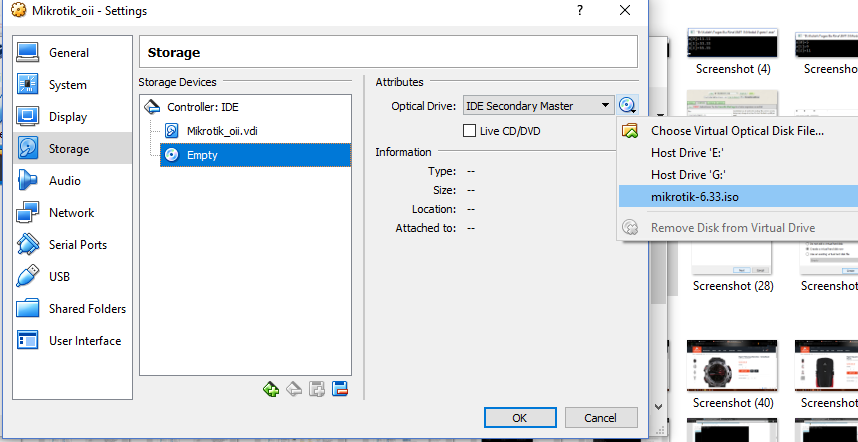Open the General settings category
Image resolution: width=858 pixels, height=442 pixels.
[72, 53]
